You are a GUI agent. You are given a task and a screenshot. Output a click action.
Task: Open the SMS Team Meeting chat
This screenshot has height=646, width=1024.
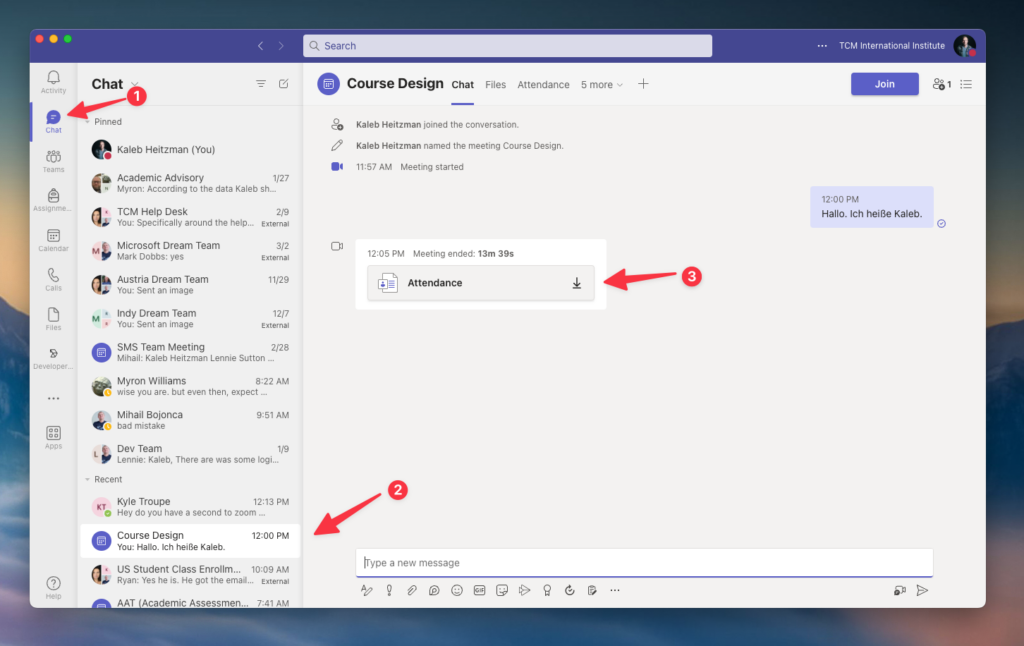click(190, 353)
